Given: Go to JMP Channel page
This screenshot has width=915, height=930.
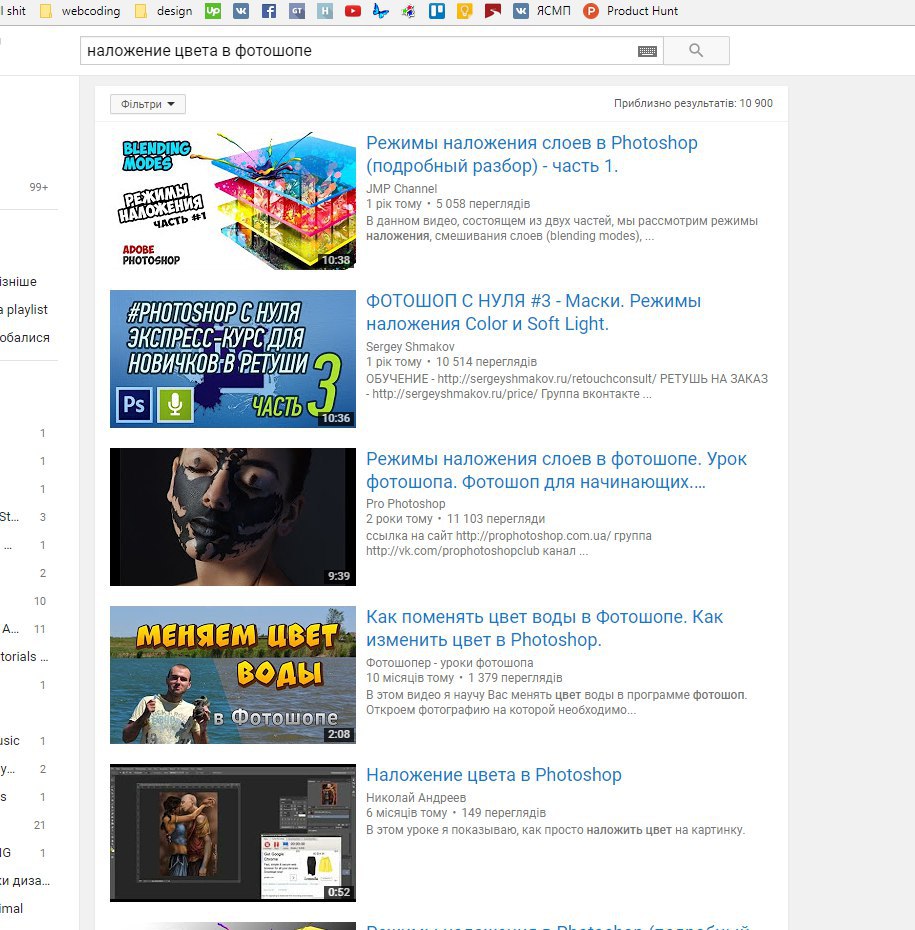Looking at the screenshot, I should pyautogui.click(x=401, y=189).
